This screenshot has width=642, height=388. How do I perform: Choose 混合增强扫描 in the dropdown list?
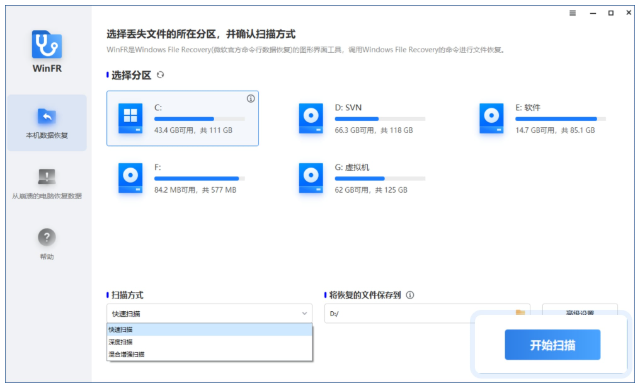209,354
